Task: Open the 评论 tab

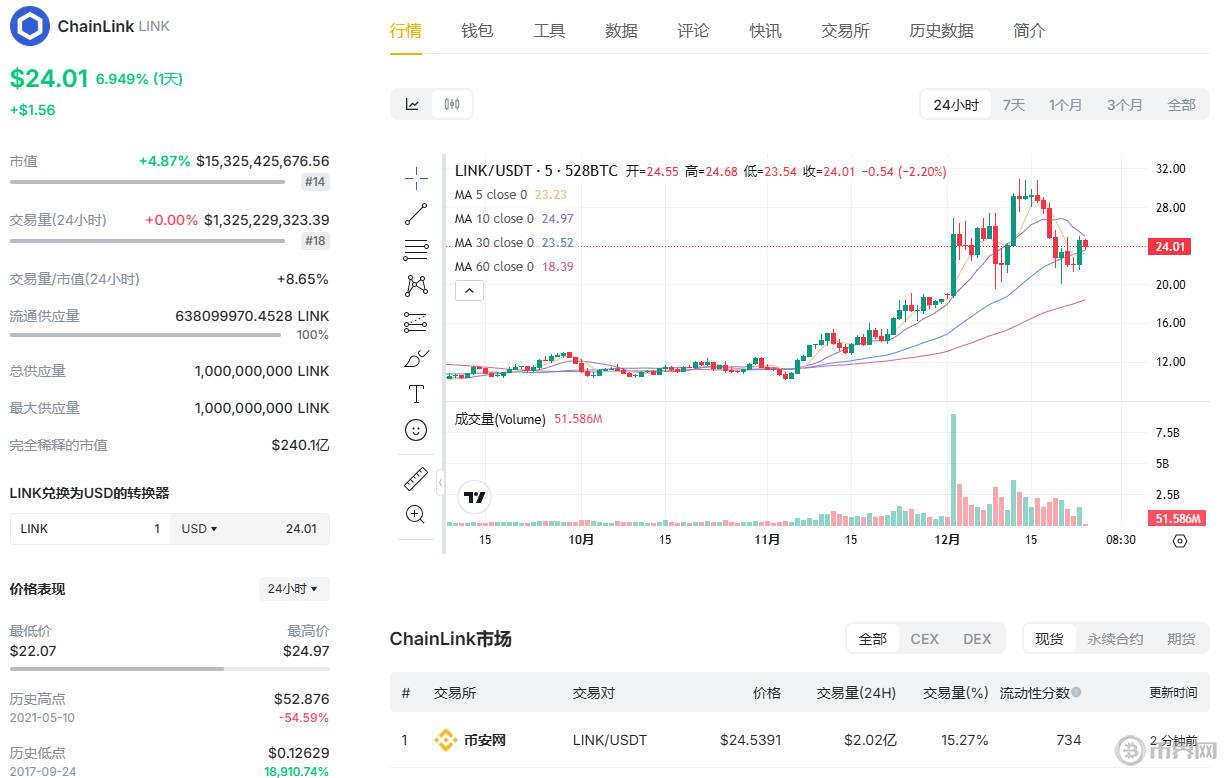Action: pos(693,31)
